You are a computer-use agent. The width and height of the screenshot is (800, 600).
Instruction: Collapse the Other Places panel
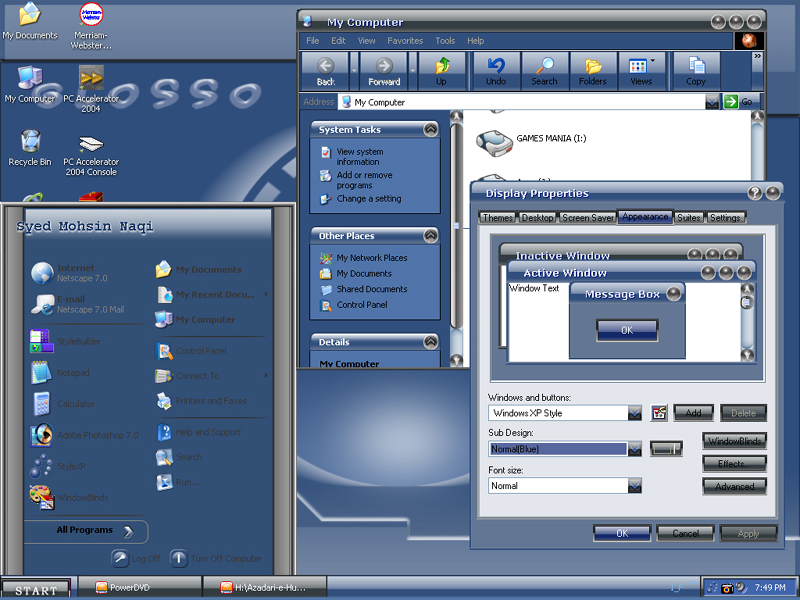pyautogui.click(x=431, y=236)
